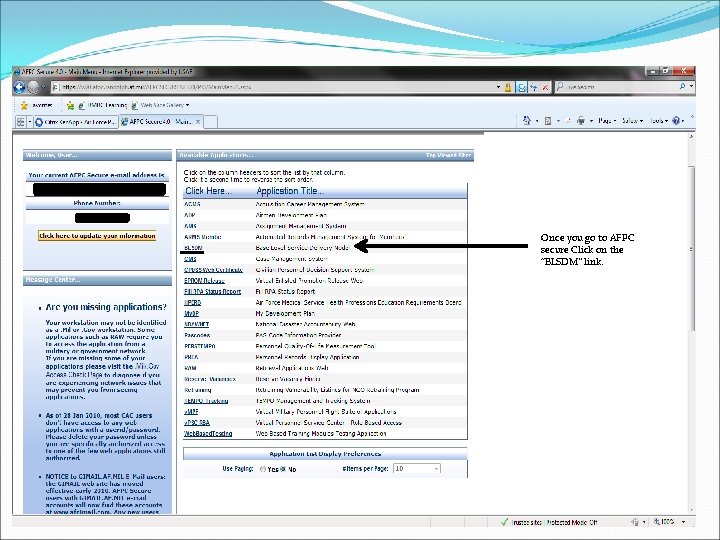This screenshot has height=540, width=720.
Task: Open a new blank tab
Action: [210, 122]
